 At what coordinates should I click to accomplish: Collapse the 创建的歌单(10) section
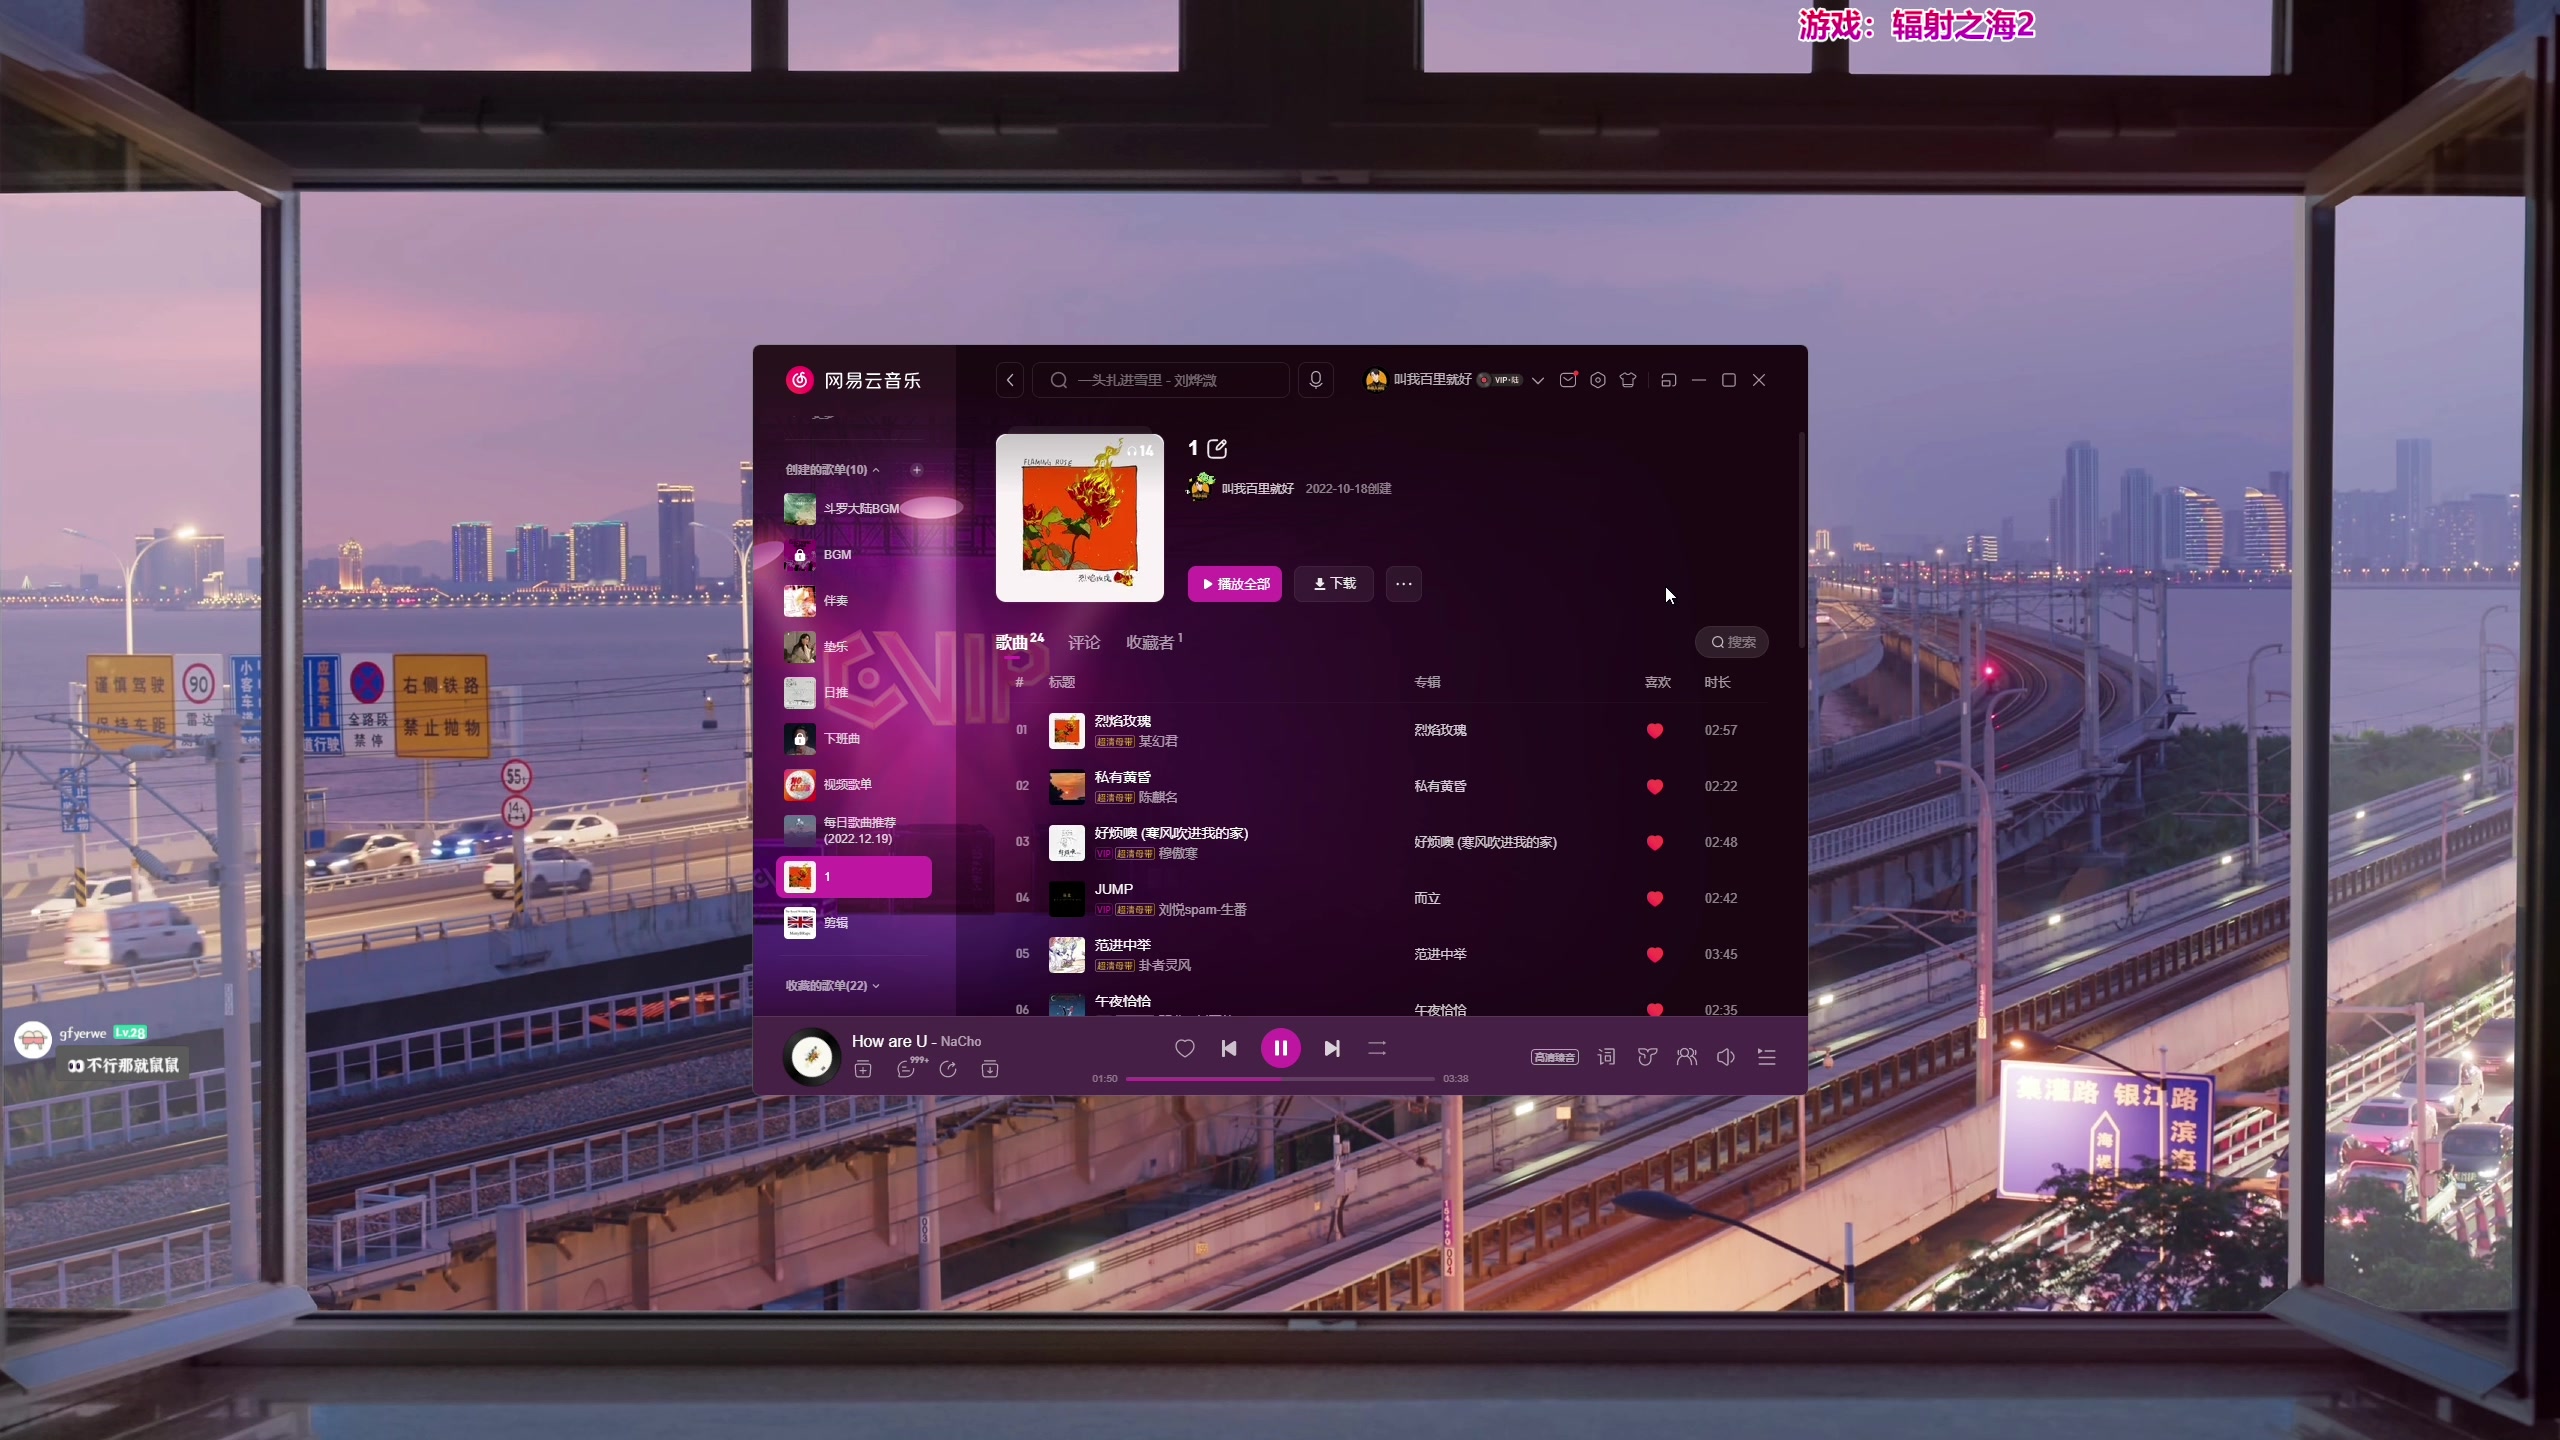click(833, 470)
